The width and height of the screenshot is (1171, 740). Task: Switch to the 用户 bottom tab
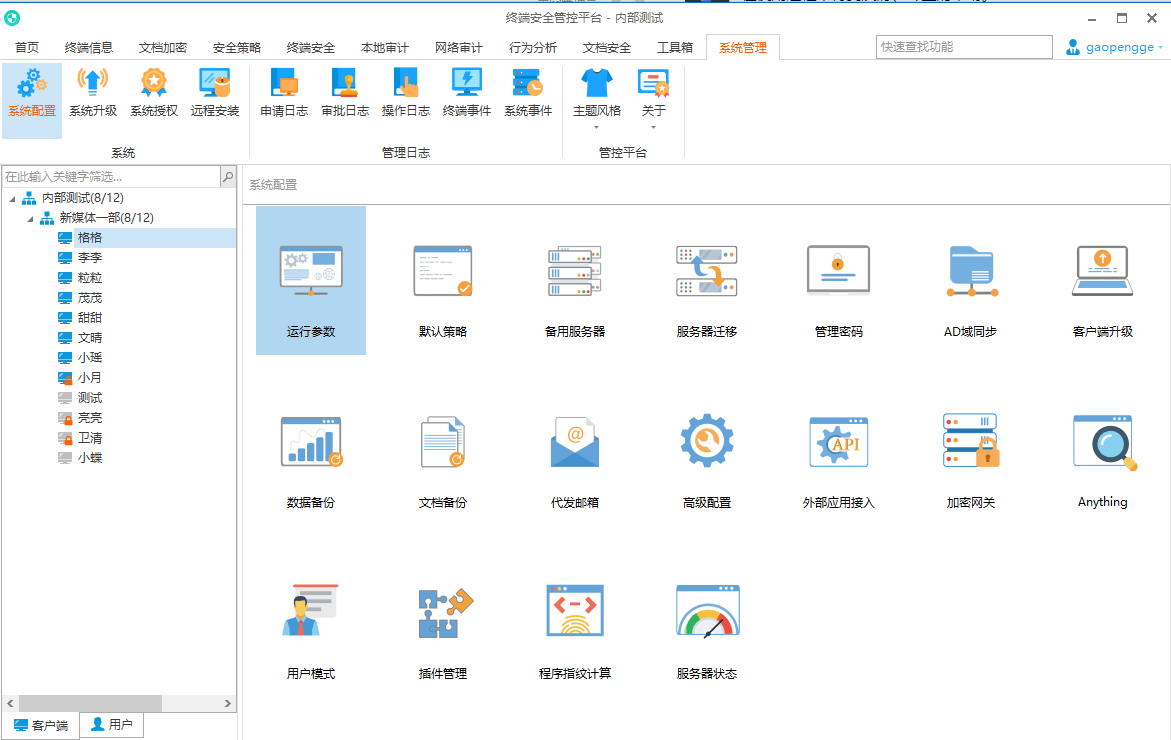pos(112,725)
